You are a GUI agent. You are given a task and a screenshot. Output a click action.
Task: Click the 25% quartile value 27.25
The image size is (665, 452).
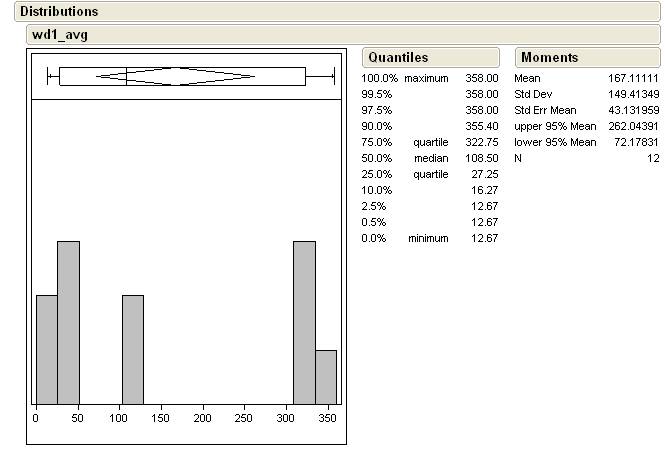[485, 174]
